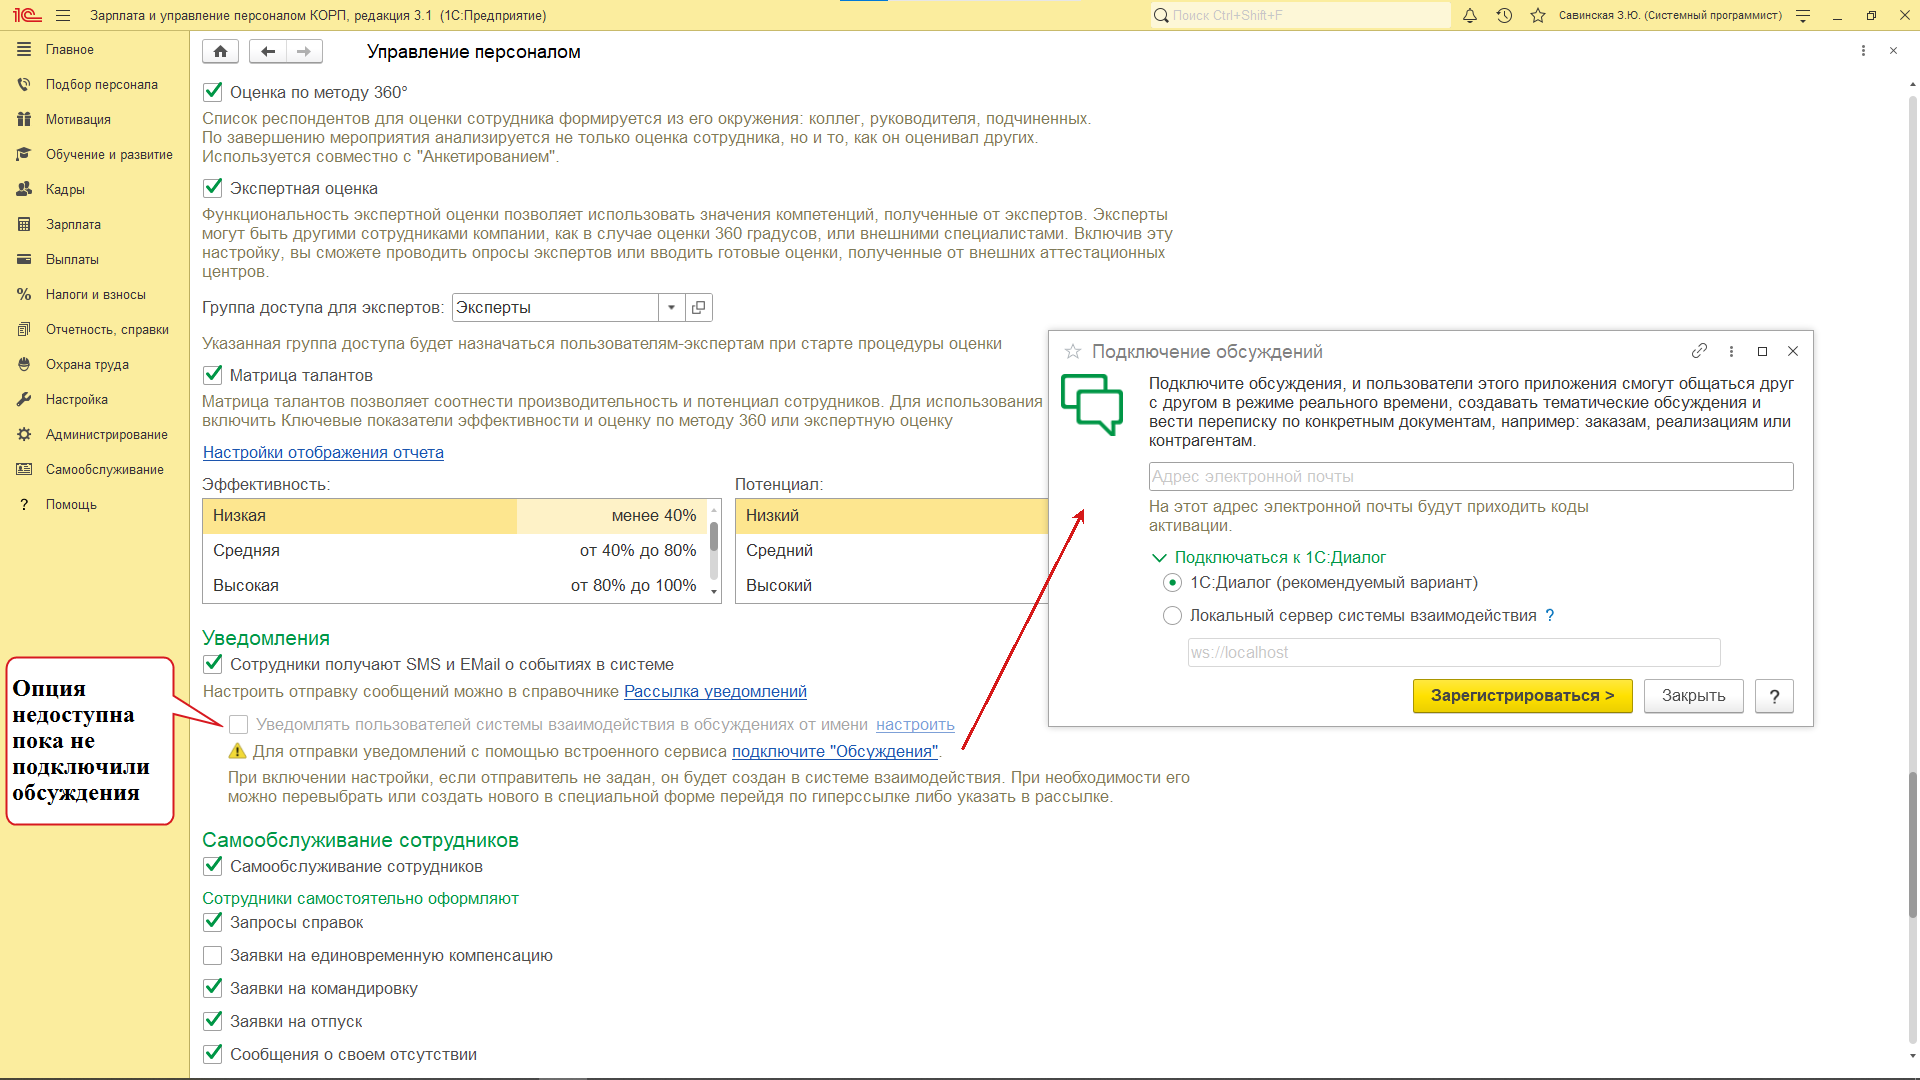The width and height of the screenshot is (1920, 1080).
Task: Open notifications bell icon
Action: tap(1470, 16)
